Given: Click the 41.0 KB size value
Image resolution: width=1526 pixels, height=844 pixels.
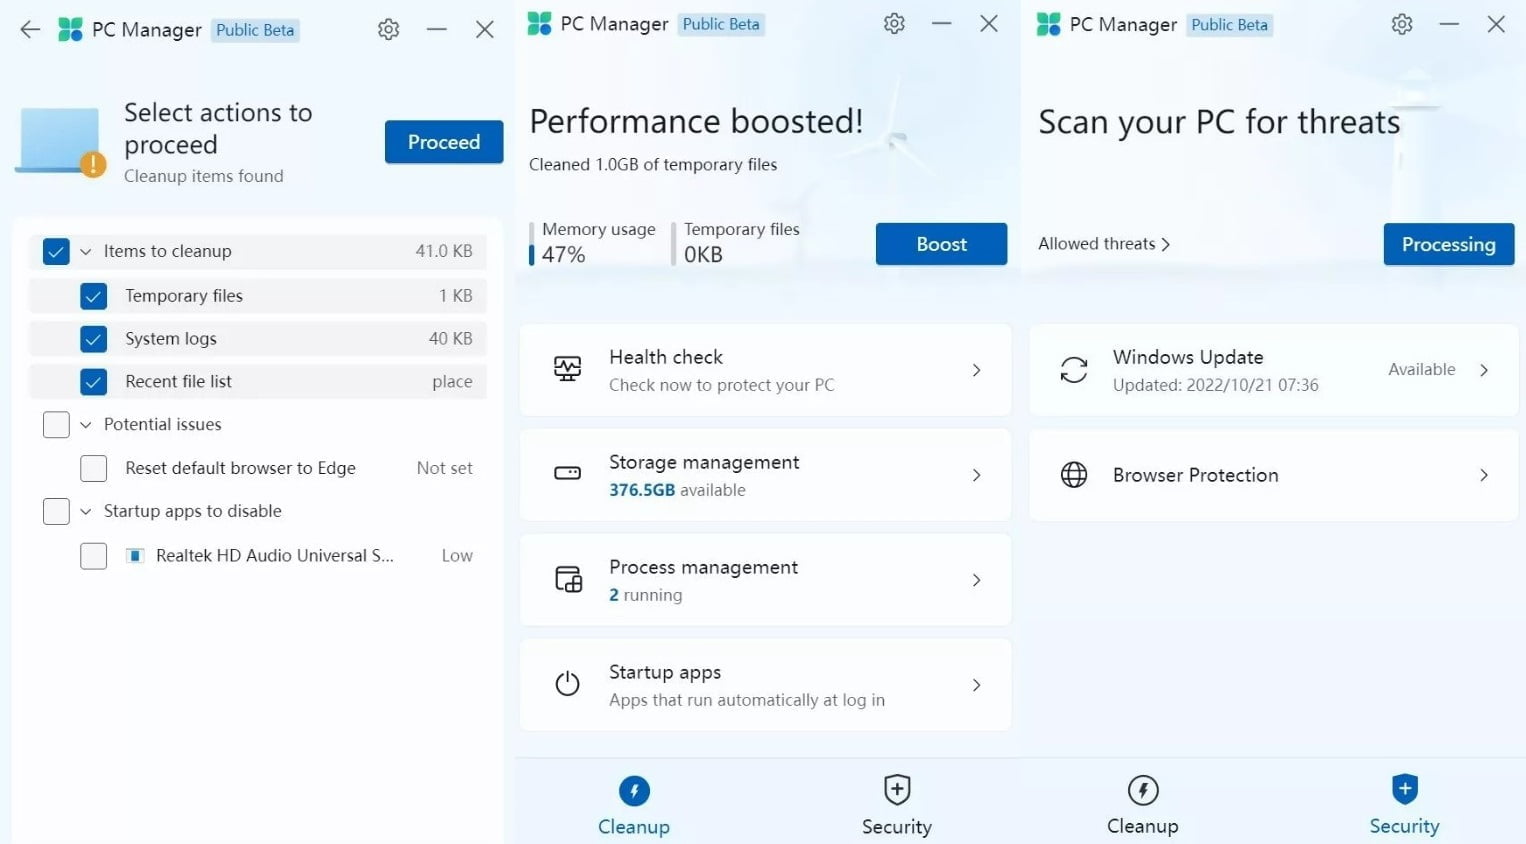Looking at the screenshot, I should (444, 251).
